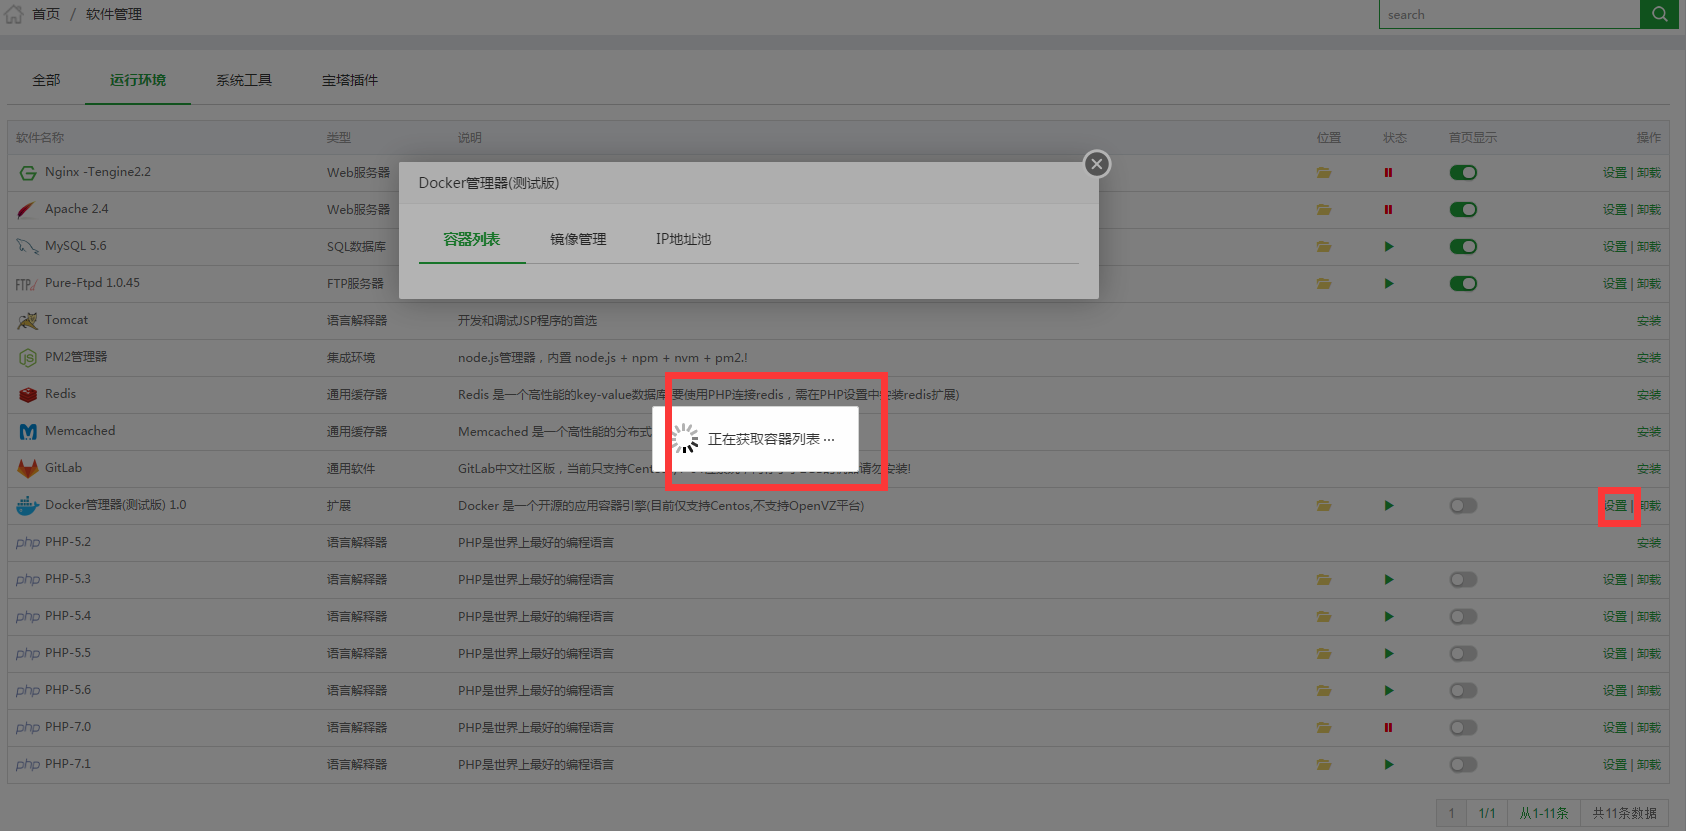Click 安装 link for Tomcat
Screen dimensions: 1686x831
[x=1649, y=321]
